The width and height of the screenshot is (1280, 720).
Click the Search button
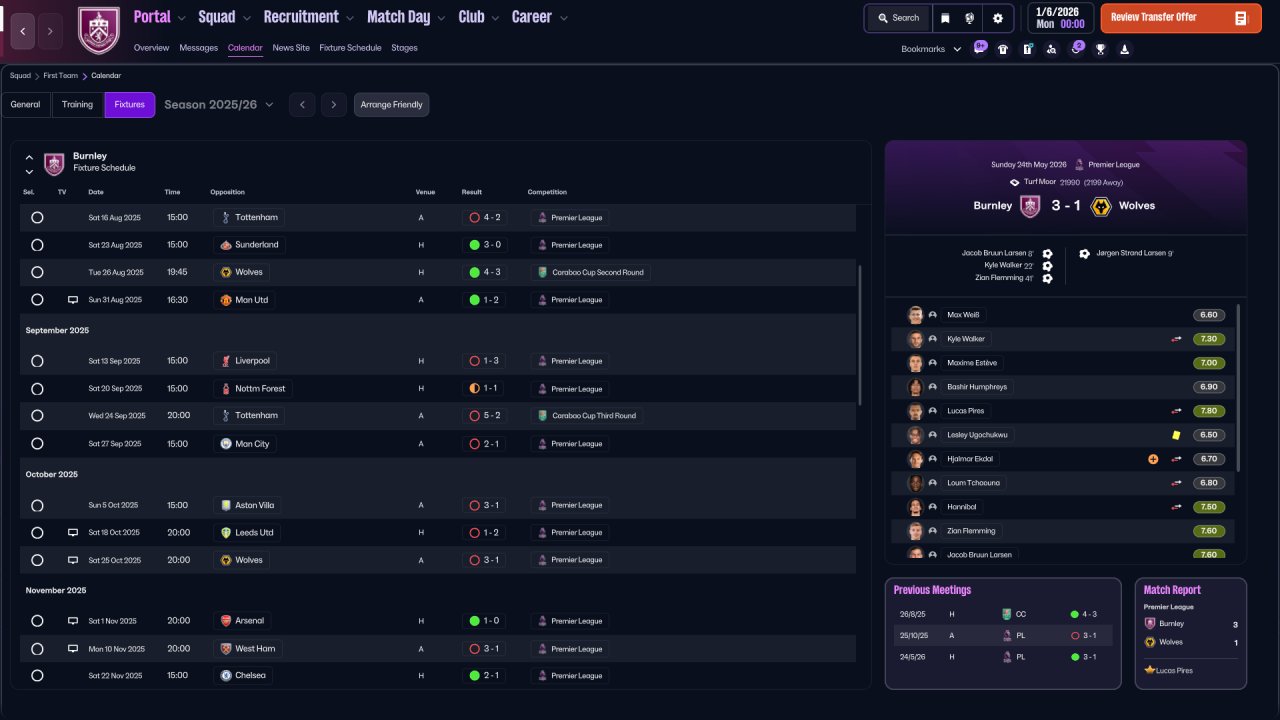click(x=897, y=18)
